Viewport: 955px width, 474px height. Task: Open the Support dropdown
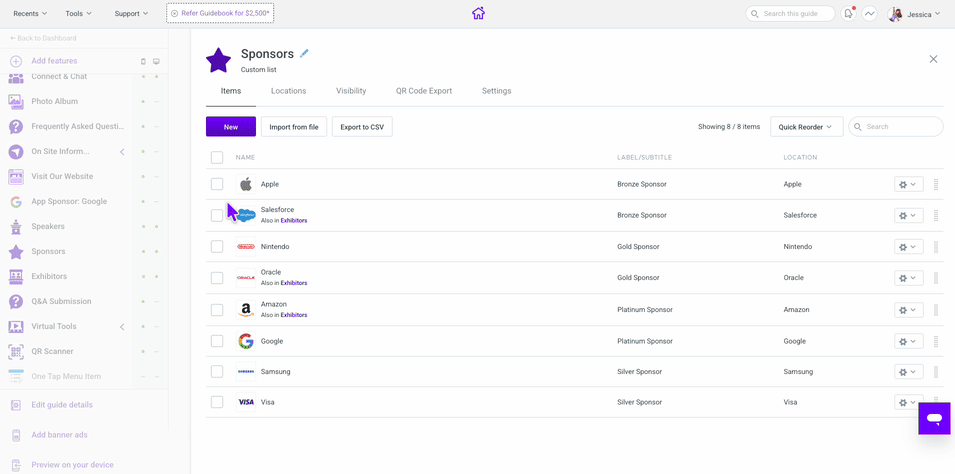click(132, 13)
